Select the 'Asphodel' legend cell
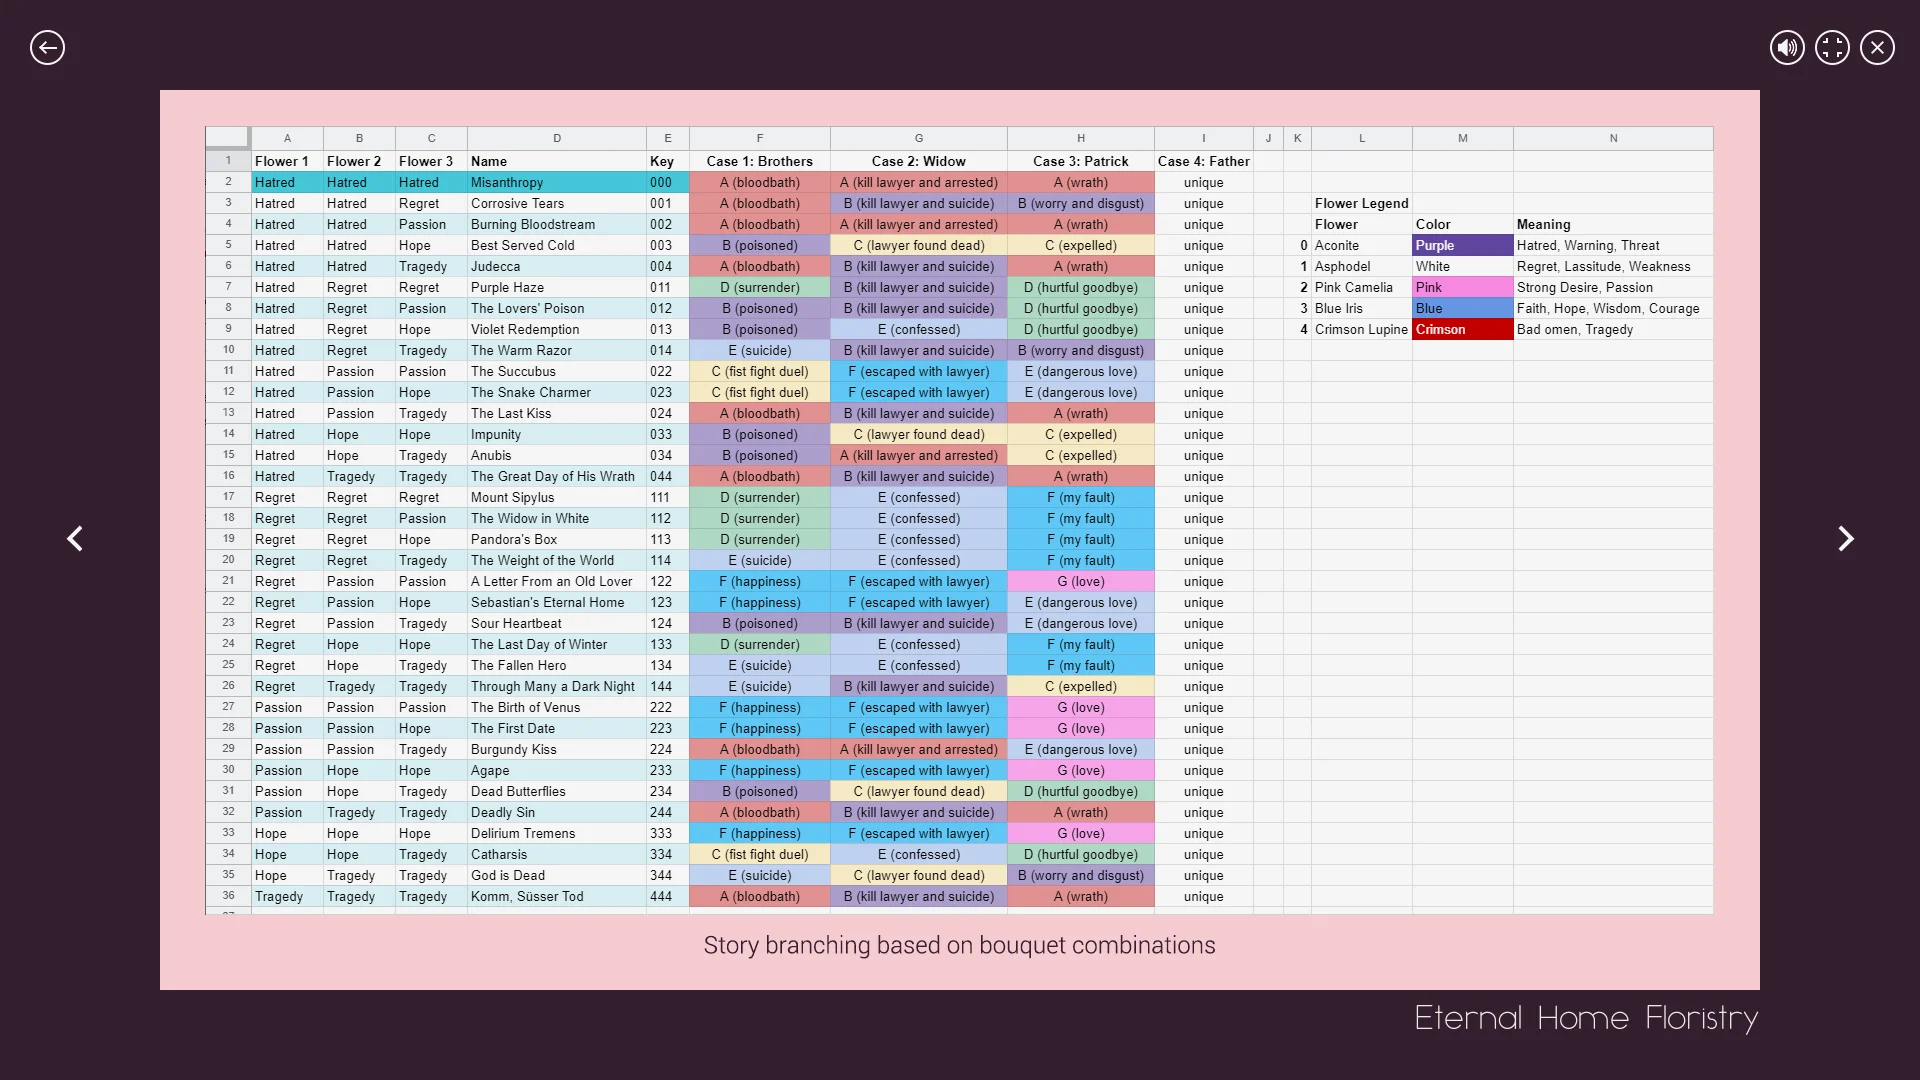 click(x=1361, y=266)
